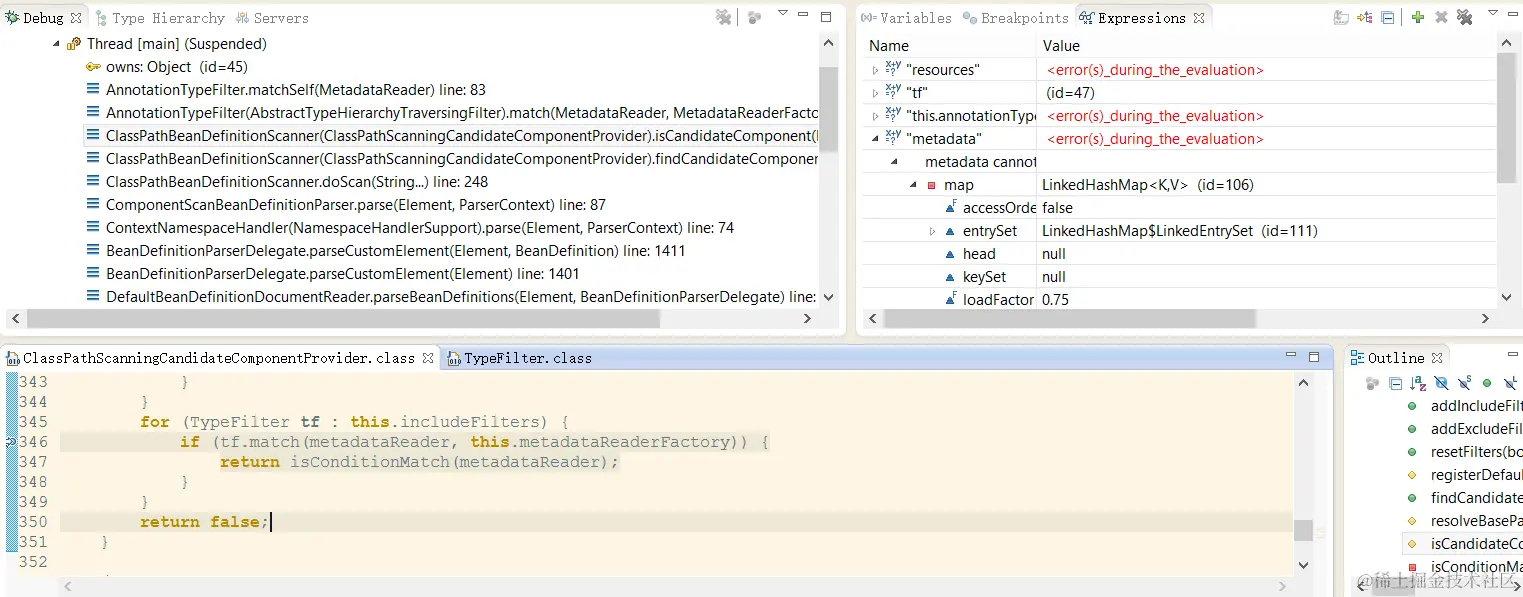Click the Value column header in Expressions
The height and width of the screenshot is (597, 1523).
point(1266,45)
